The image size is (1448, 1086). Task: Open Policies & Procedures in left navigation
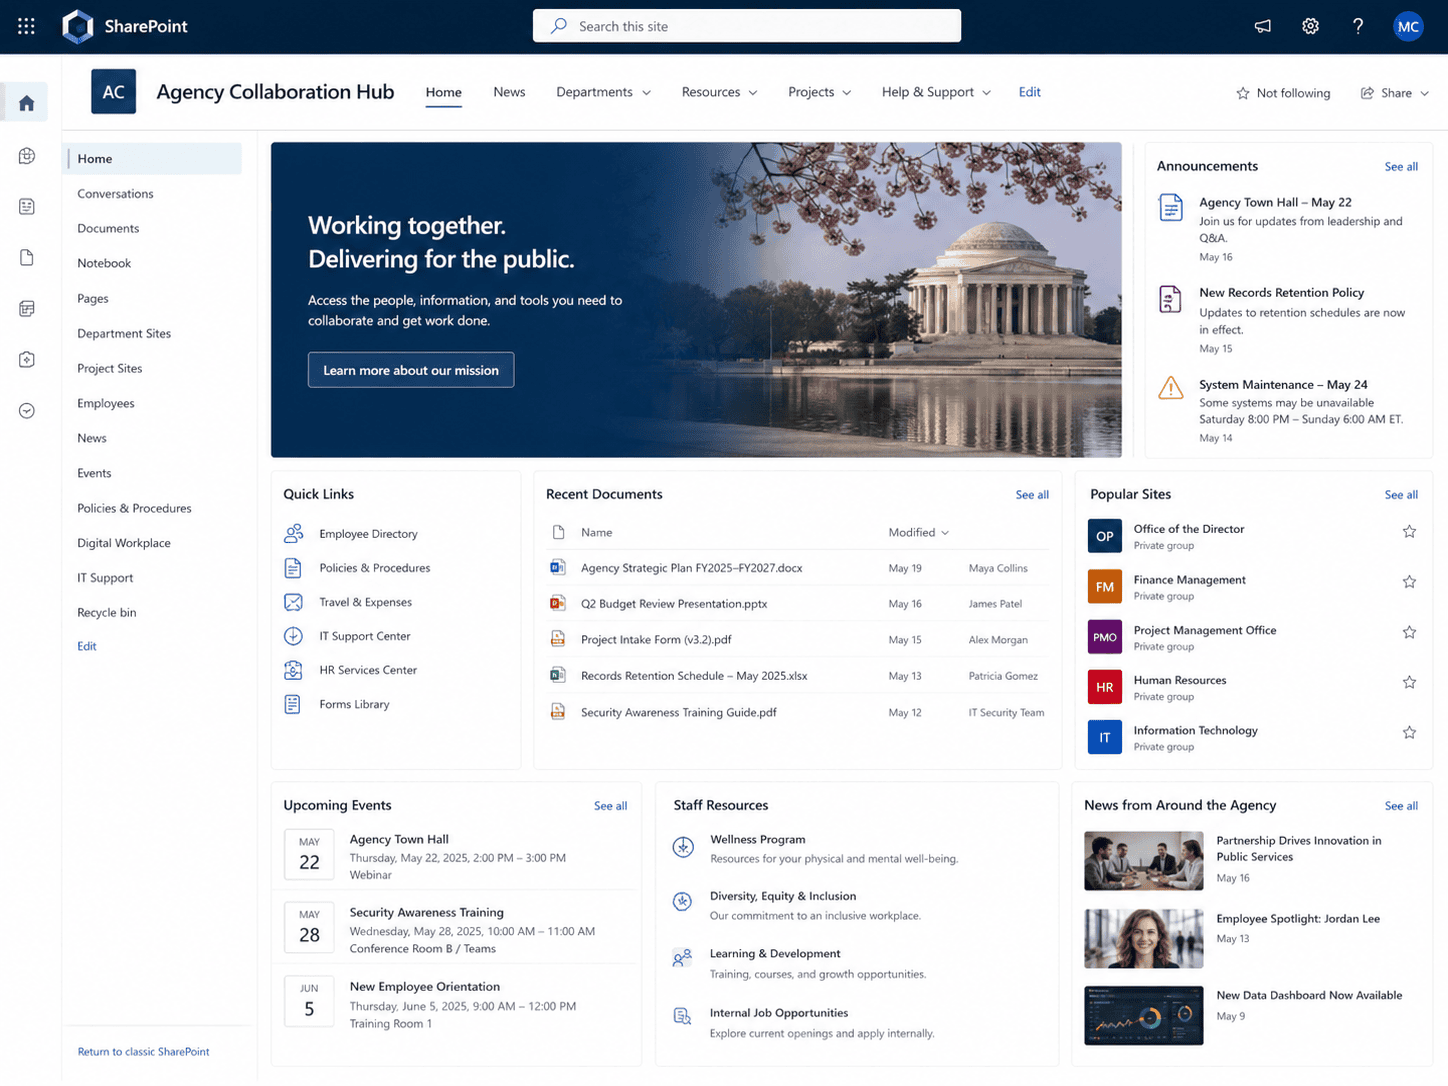point(134,508)
